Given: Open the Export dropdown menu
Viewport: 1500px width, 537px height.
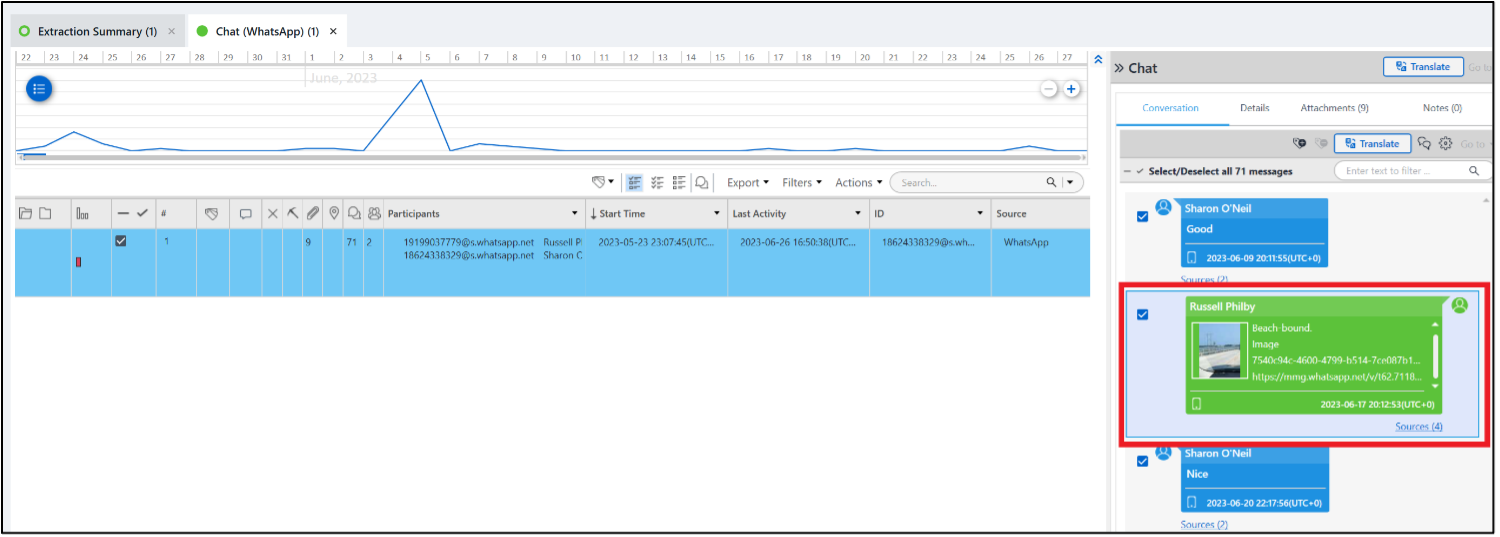Looking at the screenshot, I should (747, 183).
